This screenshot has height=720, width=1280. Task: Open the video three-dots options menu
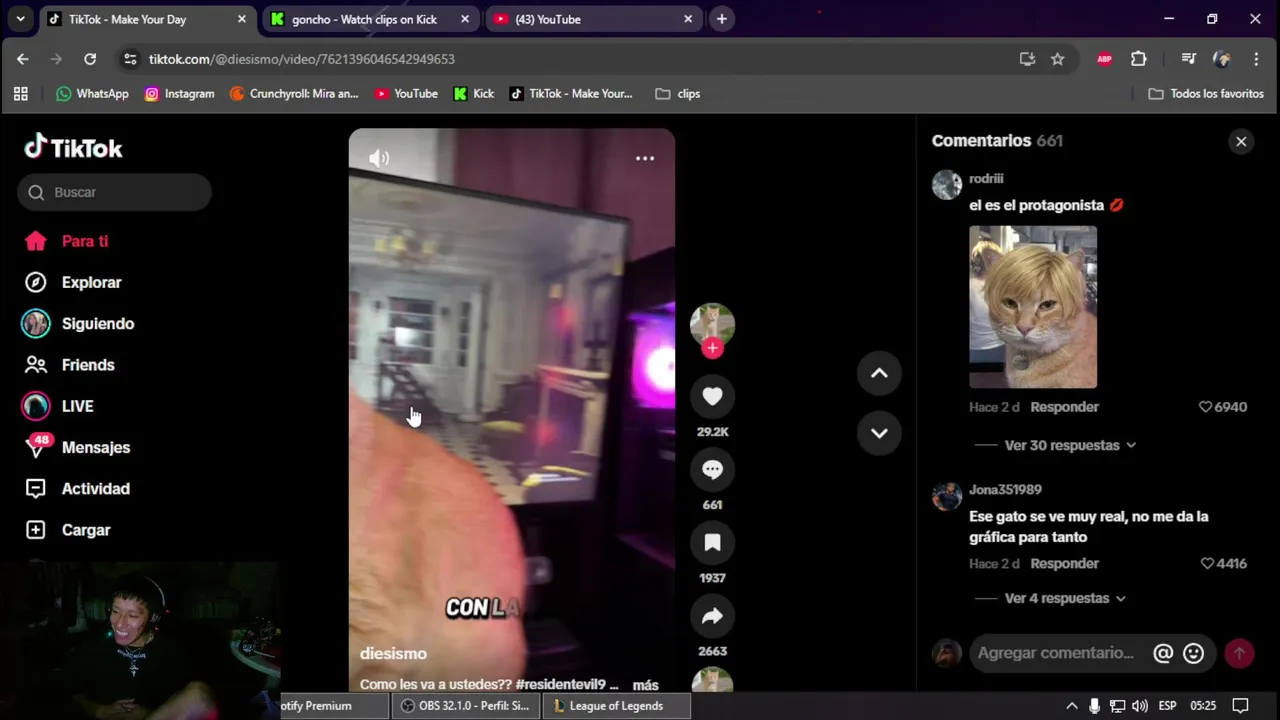[645, 158]
